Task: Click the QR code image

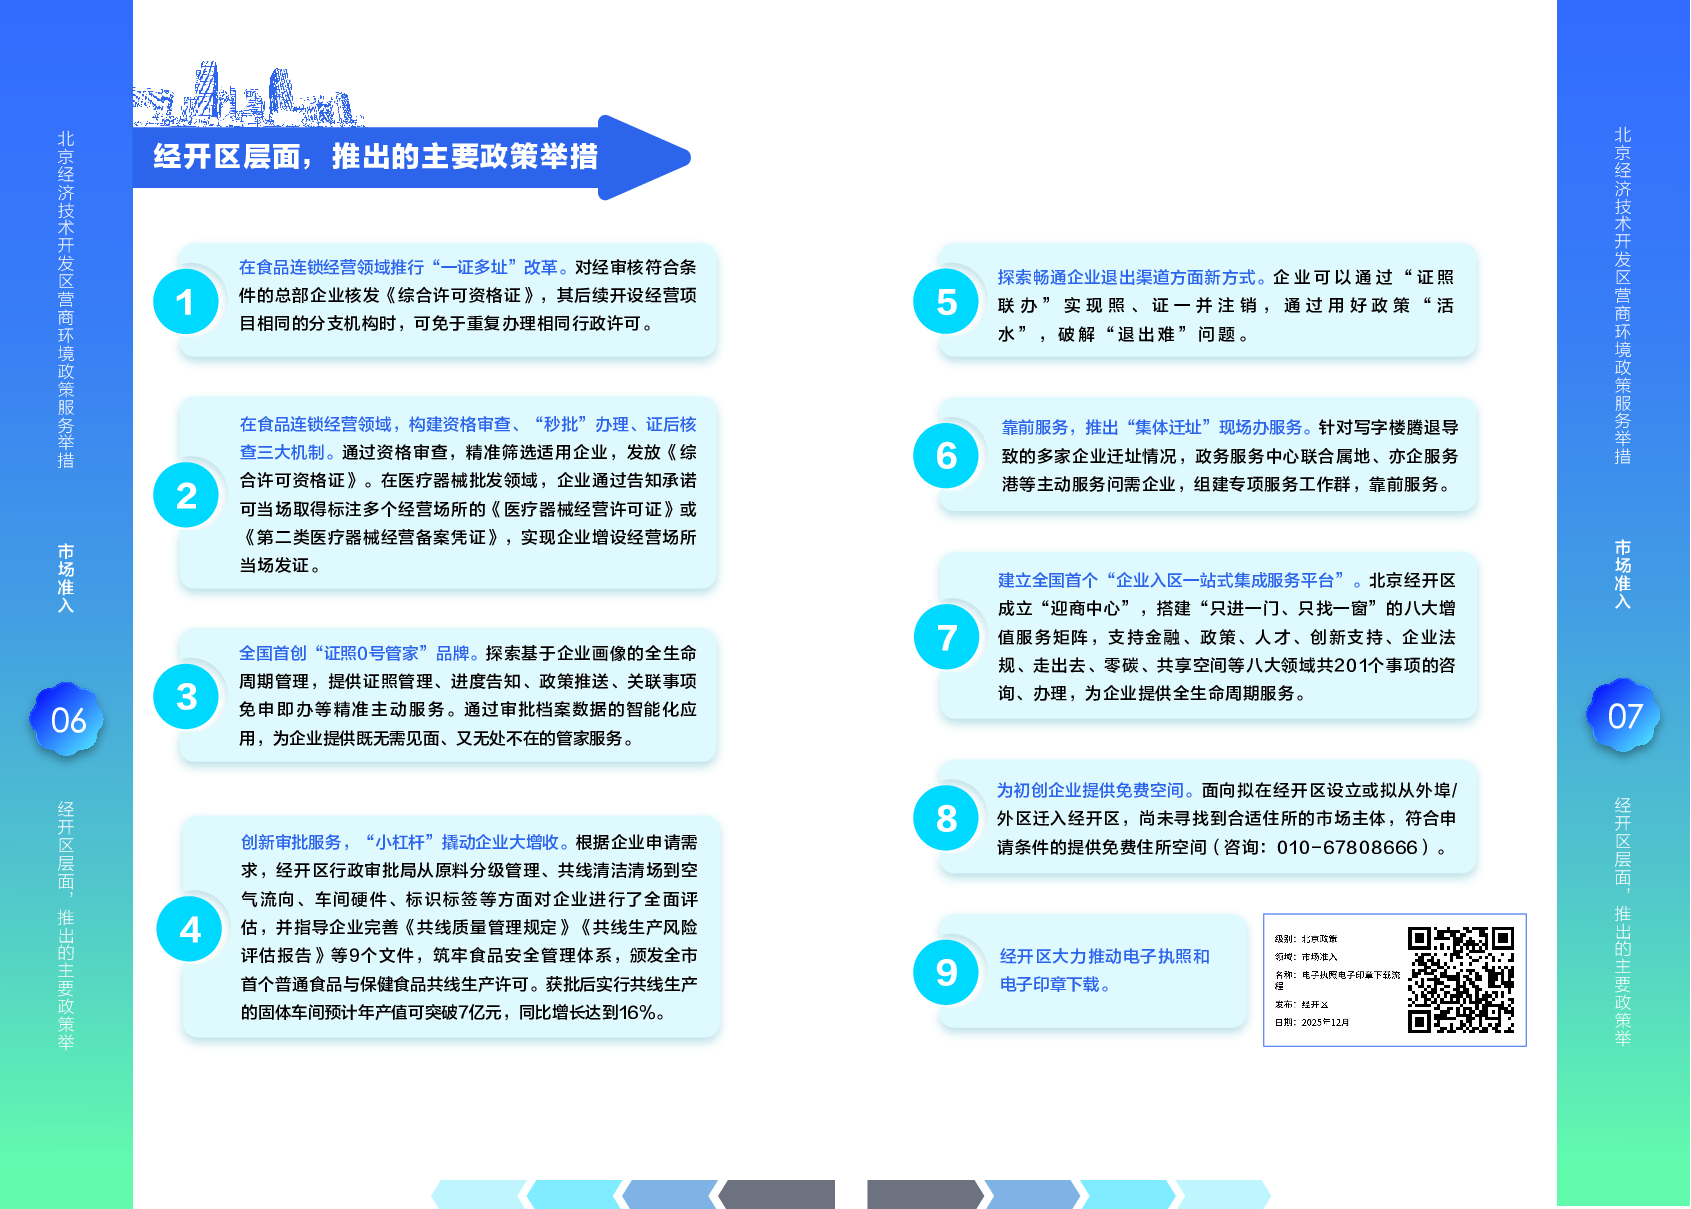Action: click(x=1460, y=980)
